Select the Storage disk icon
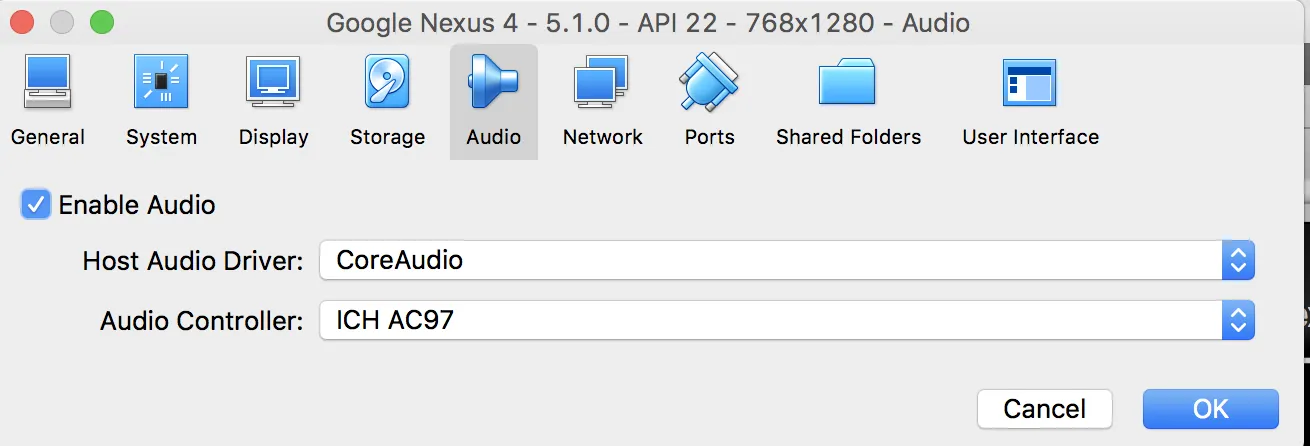1310x446 pixels. pos(387,82)
